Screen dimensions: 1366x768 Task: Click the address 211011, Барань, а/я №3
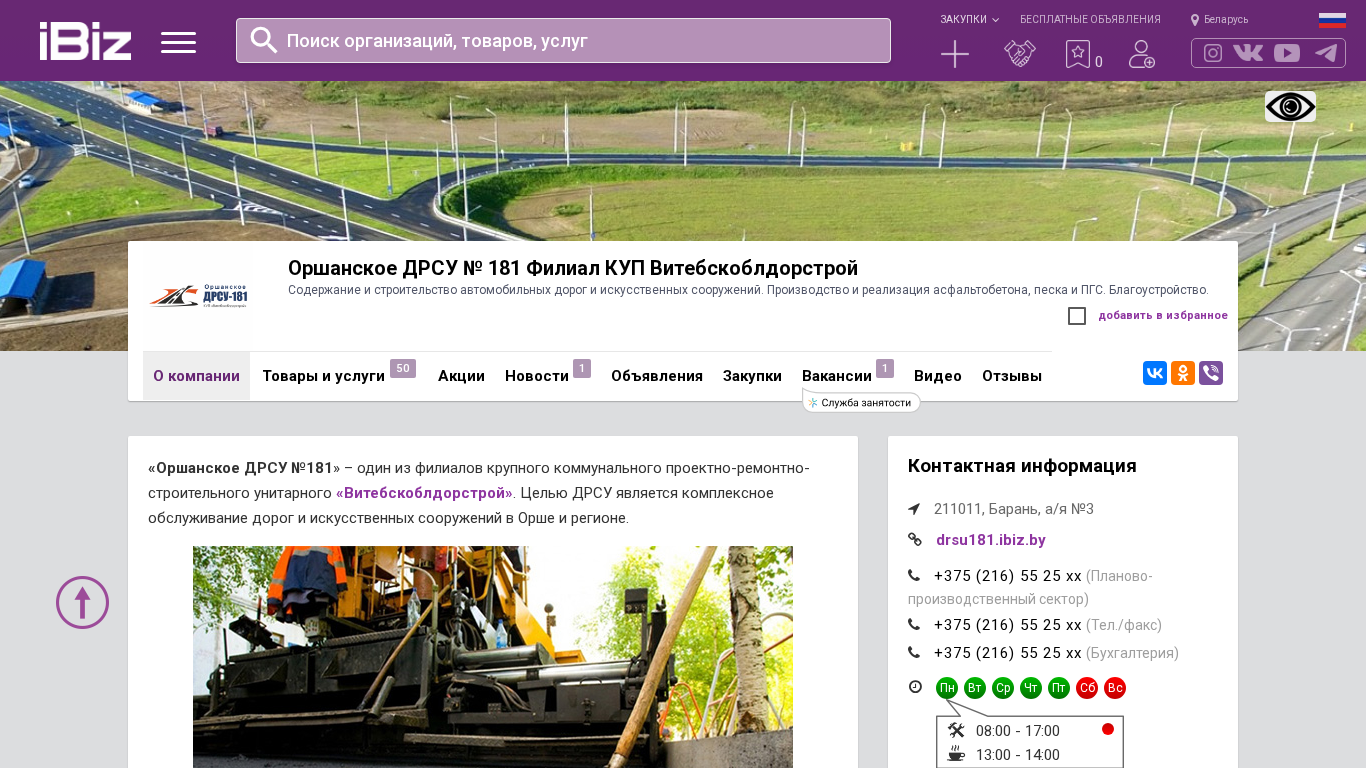click(1014, 509)
